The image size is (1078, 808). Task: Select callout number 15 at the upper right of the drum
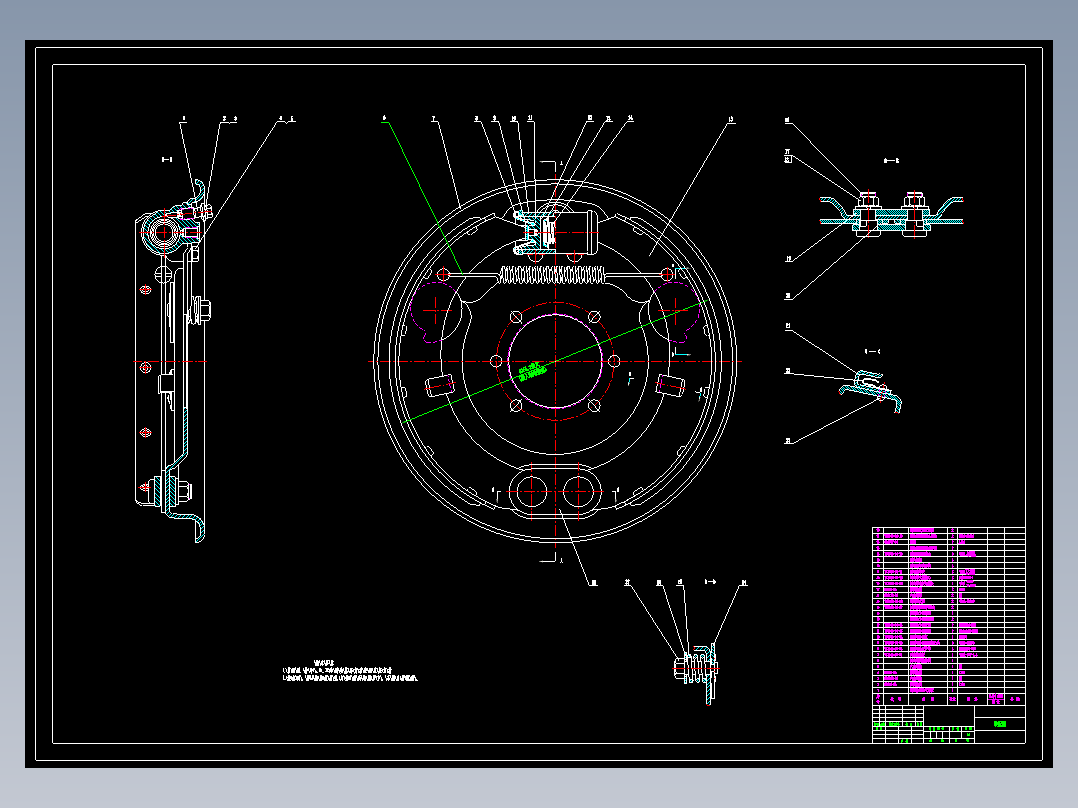(731, 119)
